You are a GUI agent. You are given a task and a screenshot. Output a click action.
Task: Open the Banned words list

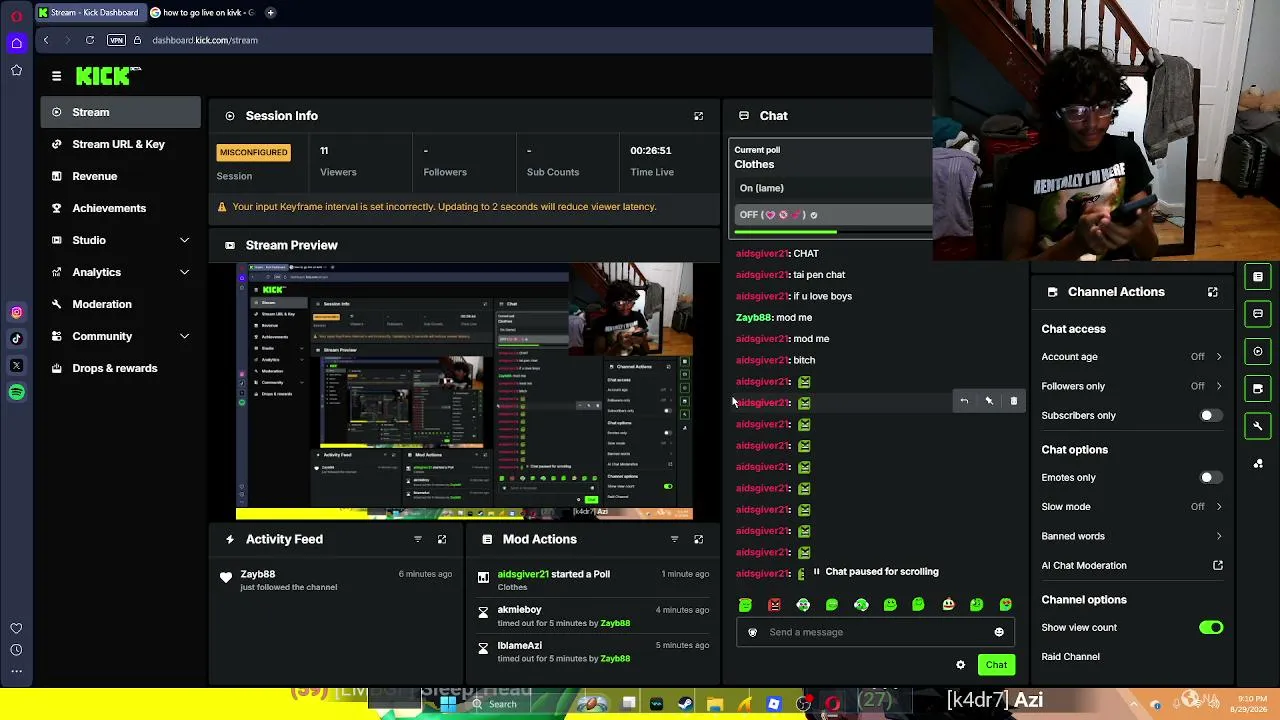(1132, 536)
